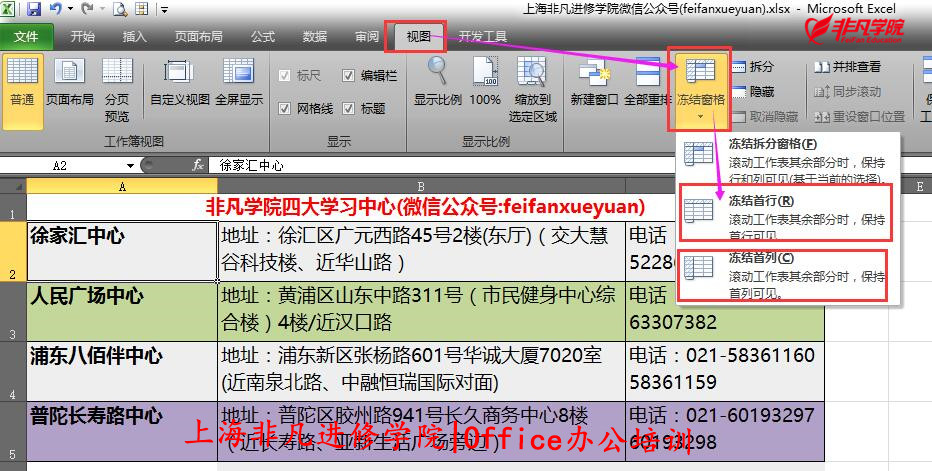Click 新建窗口 new window icon
The height and width of the screenshot is (471, 932).
tap(594, 83)
